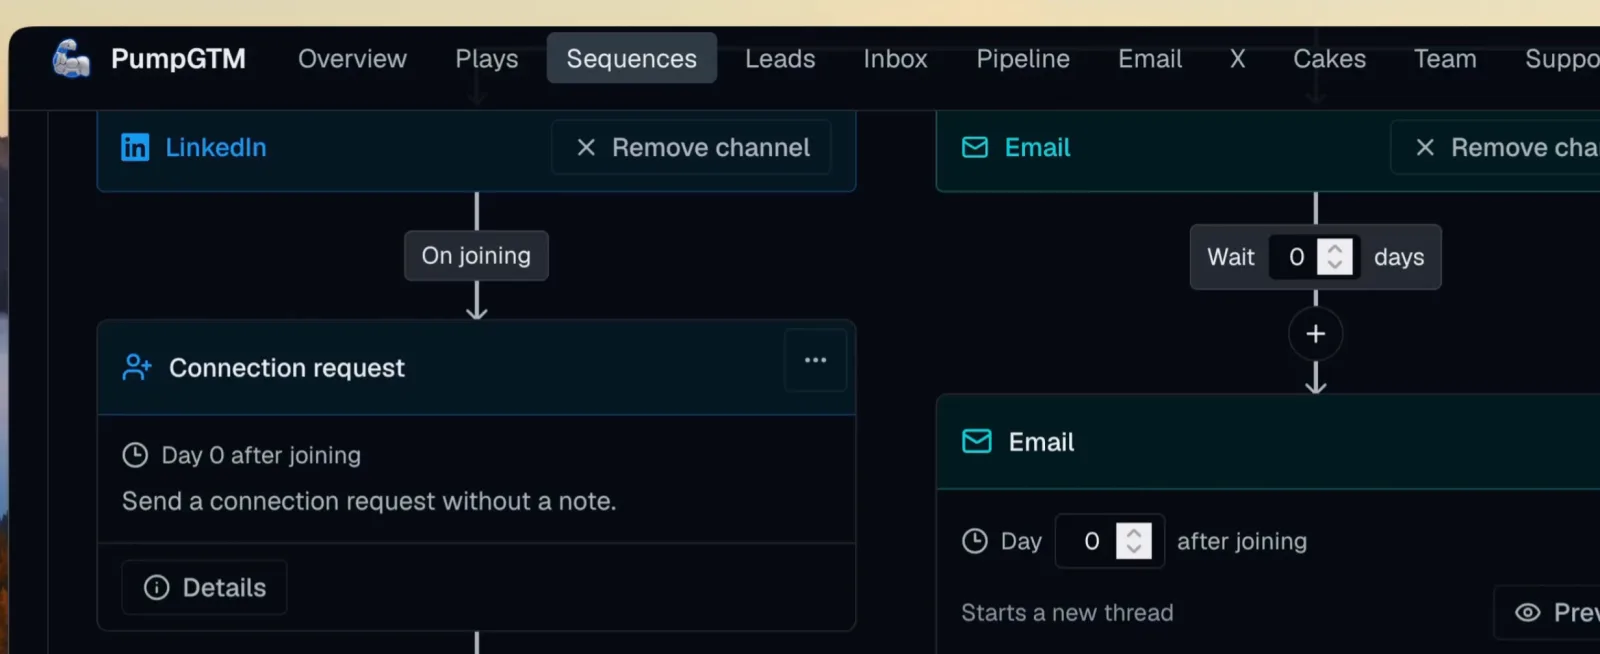The width and height of the screenshot is (1600, 654).
Task: Click the Email step card title
Action: [x=1041, y=442]
